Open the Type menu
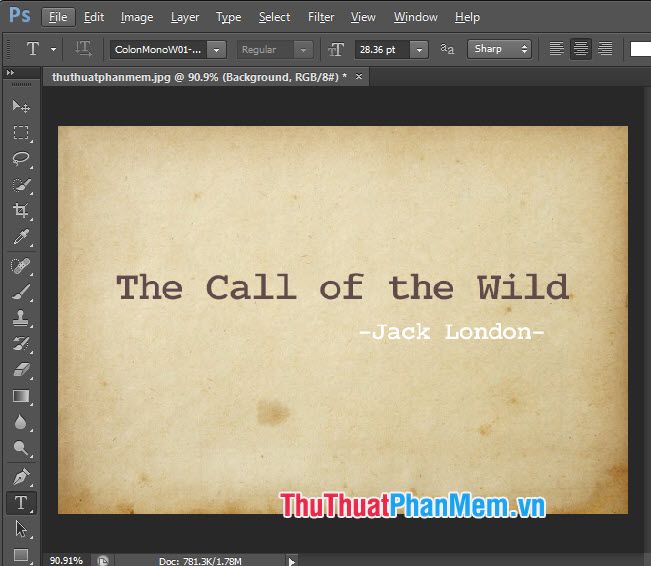 coord(228,17)
